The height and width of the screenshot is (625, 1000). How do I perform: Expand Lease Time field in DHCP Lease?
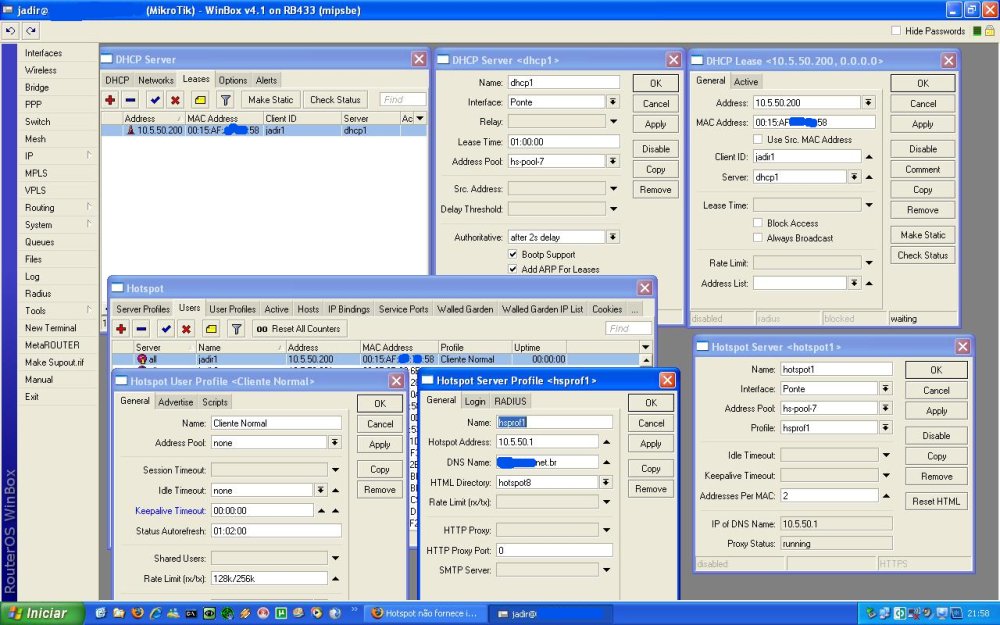click(869, 205)
